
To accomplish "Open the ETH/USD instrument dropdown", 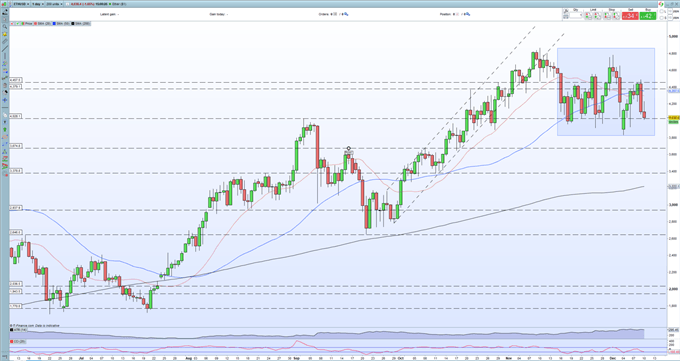I will pyautogui.click(x=21, y=4).
